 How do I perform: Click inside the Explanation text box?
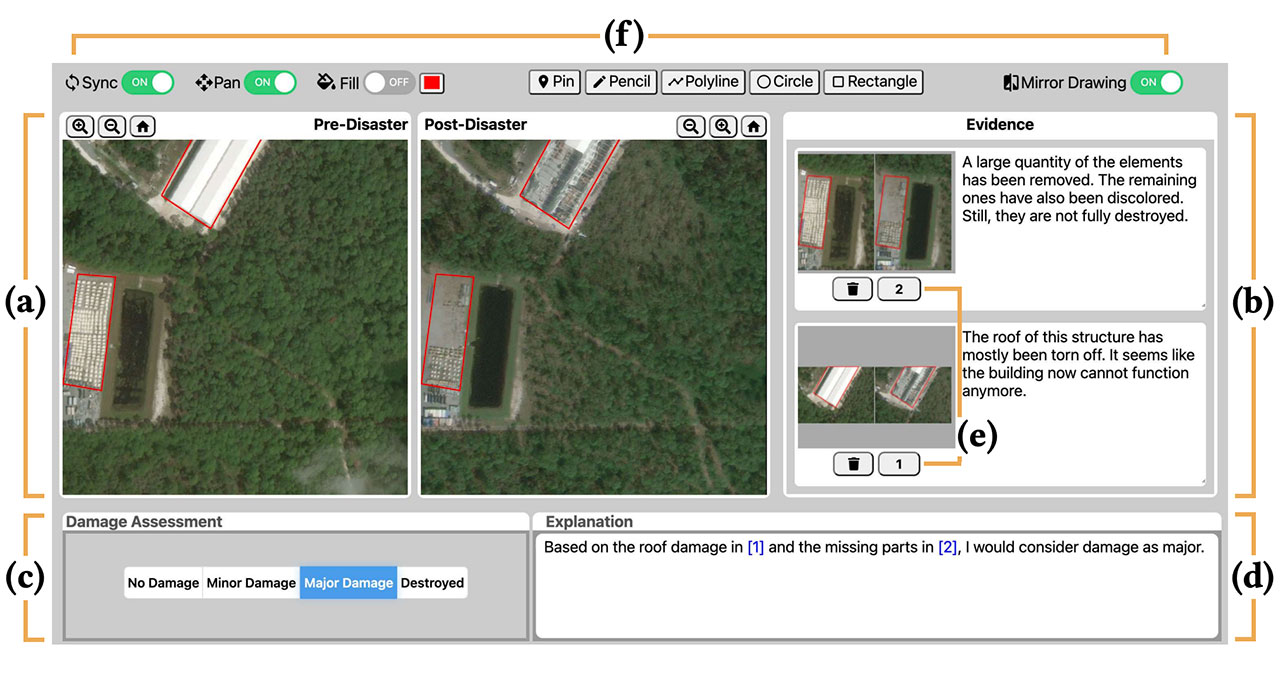(877, 585)
